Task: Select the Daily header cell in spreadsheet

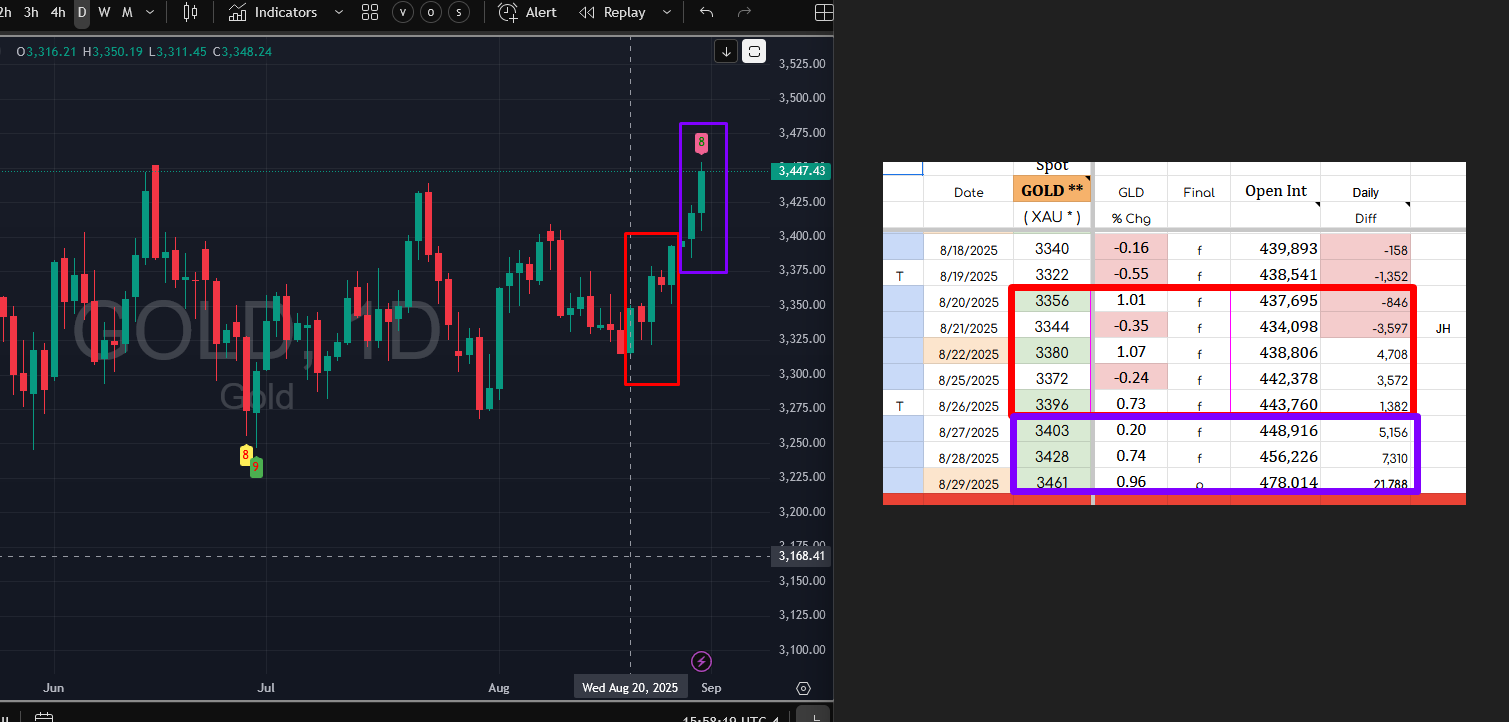Action: 1365,192
